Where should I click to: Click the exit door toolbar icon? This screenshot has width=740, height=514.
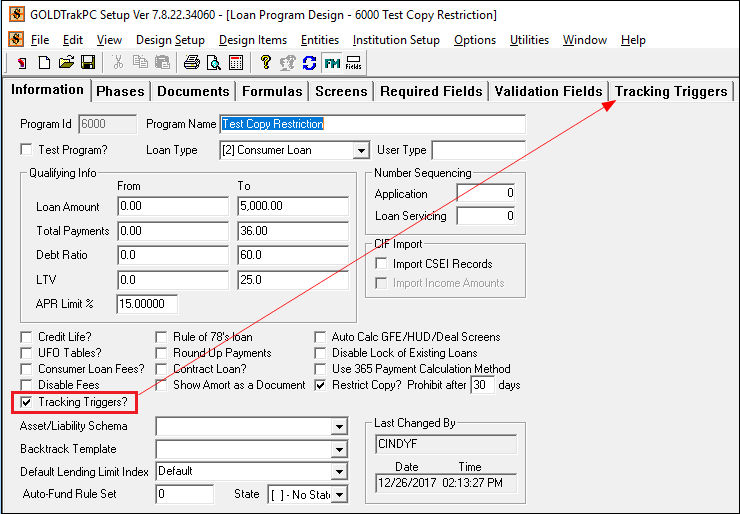tap(22, 63)
